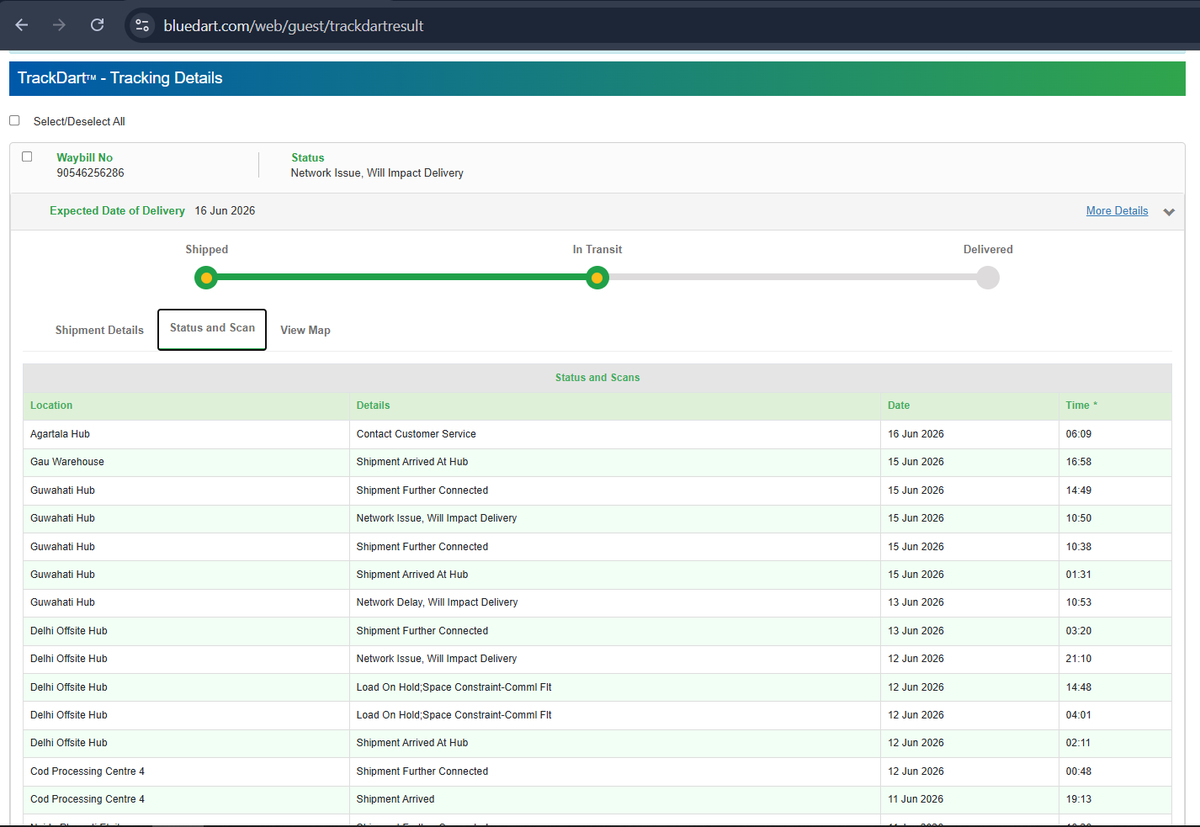Click the Status and Scans table title
The image size is (1200, 827).
tap(597, 378)
